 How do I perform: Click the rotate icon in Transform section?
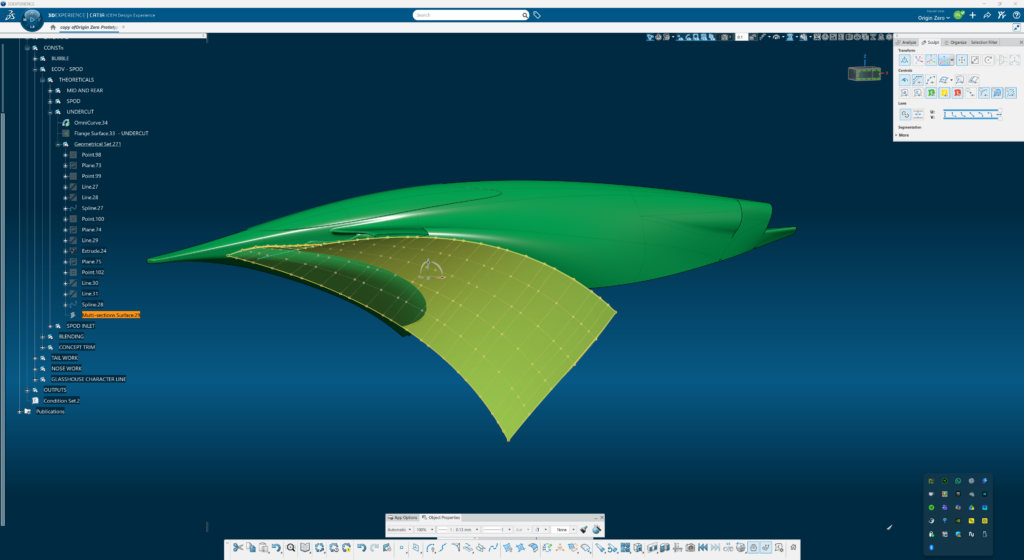(988, 60)
